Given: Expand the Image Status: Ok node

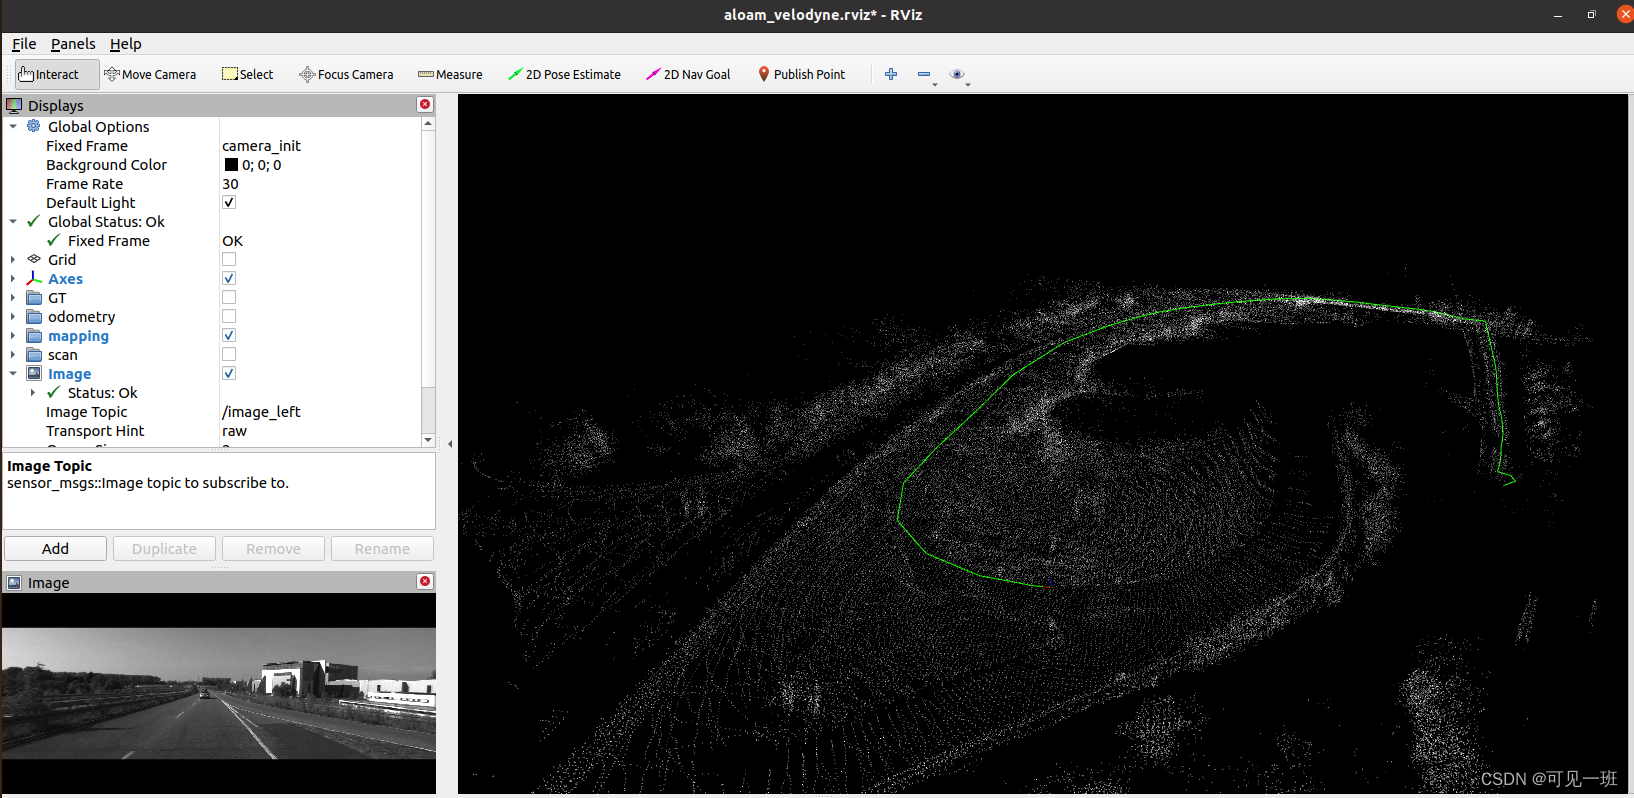Looking at the screenshot, I should tap(33, 392).
